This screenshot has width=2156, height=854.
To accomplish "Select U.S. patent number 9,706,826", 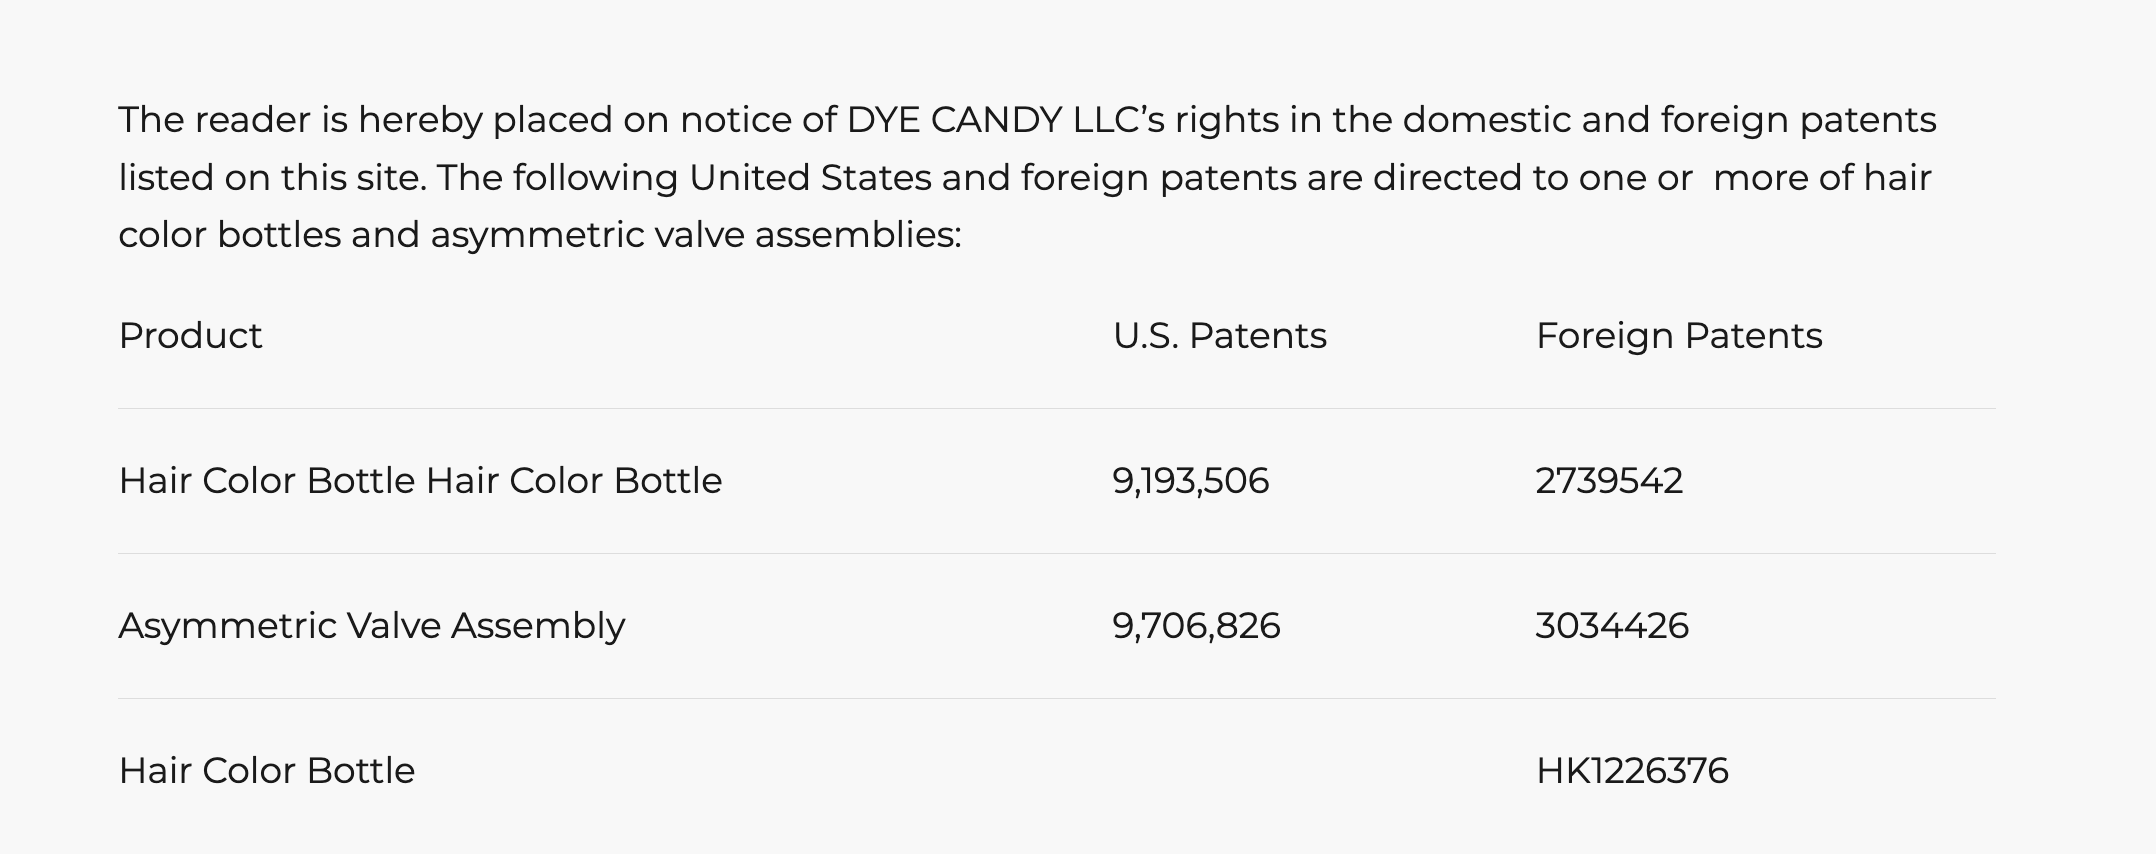I will (x=1196, y=626).
